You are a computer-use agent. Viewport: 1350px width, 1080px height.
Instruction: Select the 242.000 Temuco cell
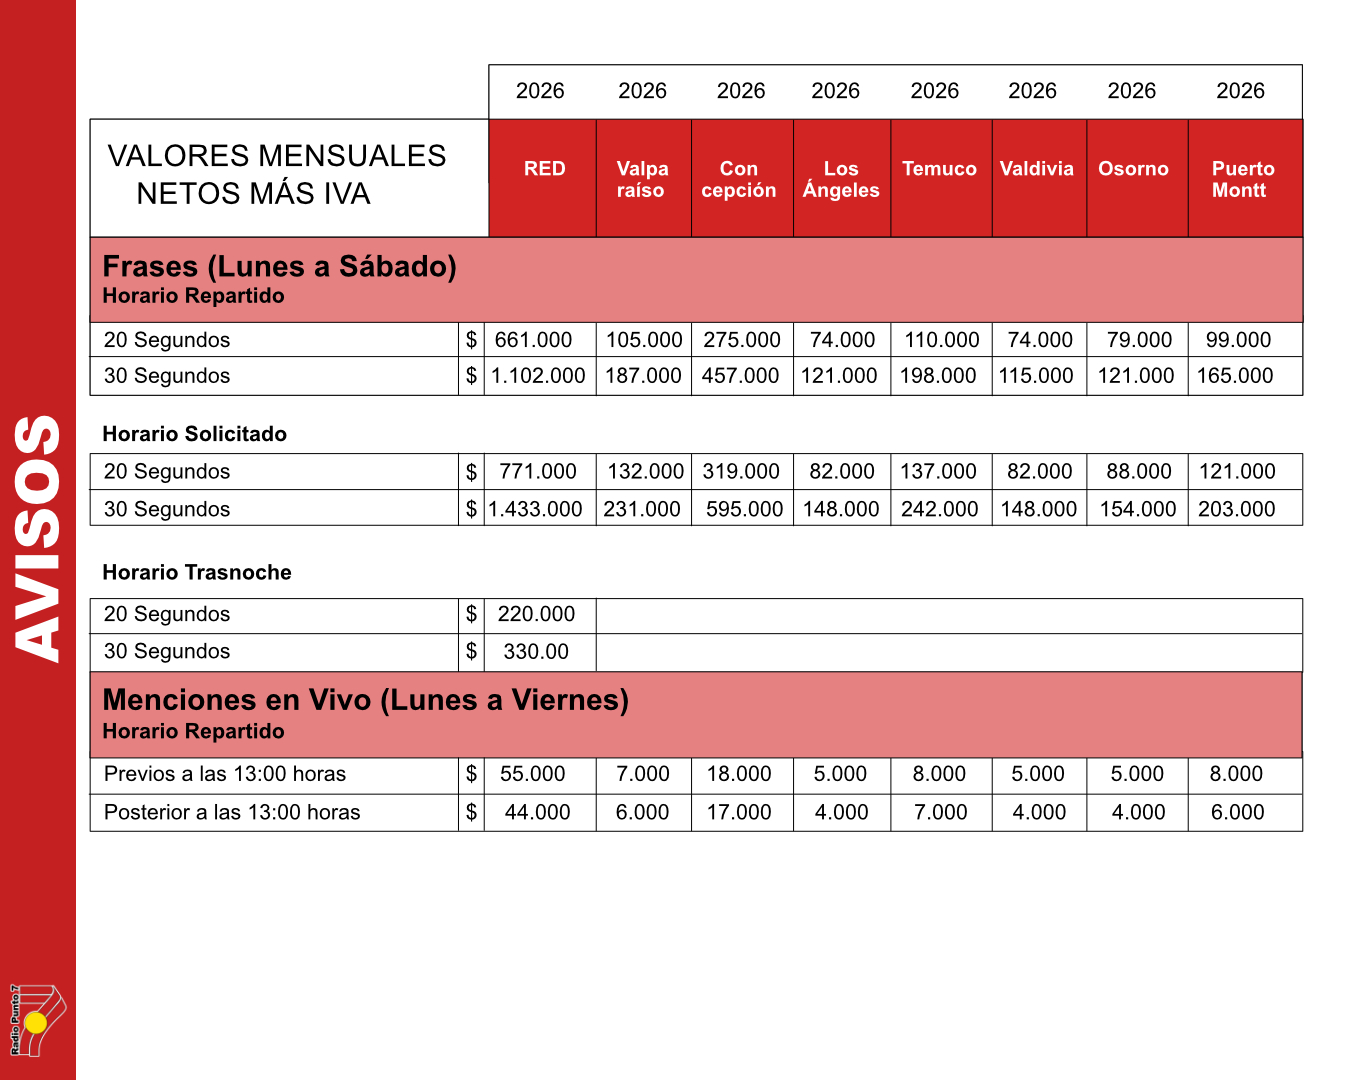tap(941, 508)
